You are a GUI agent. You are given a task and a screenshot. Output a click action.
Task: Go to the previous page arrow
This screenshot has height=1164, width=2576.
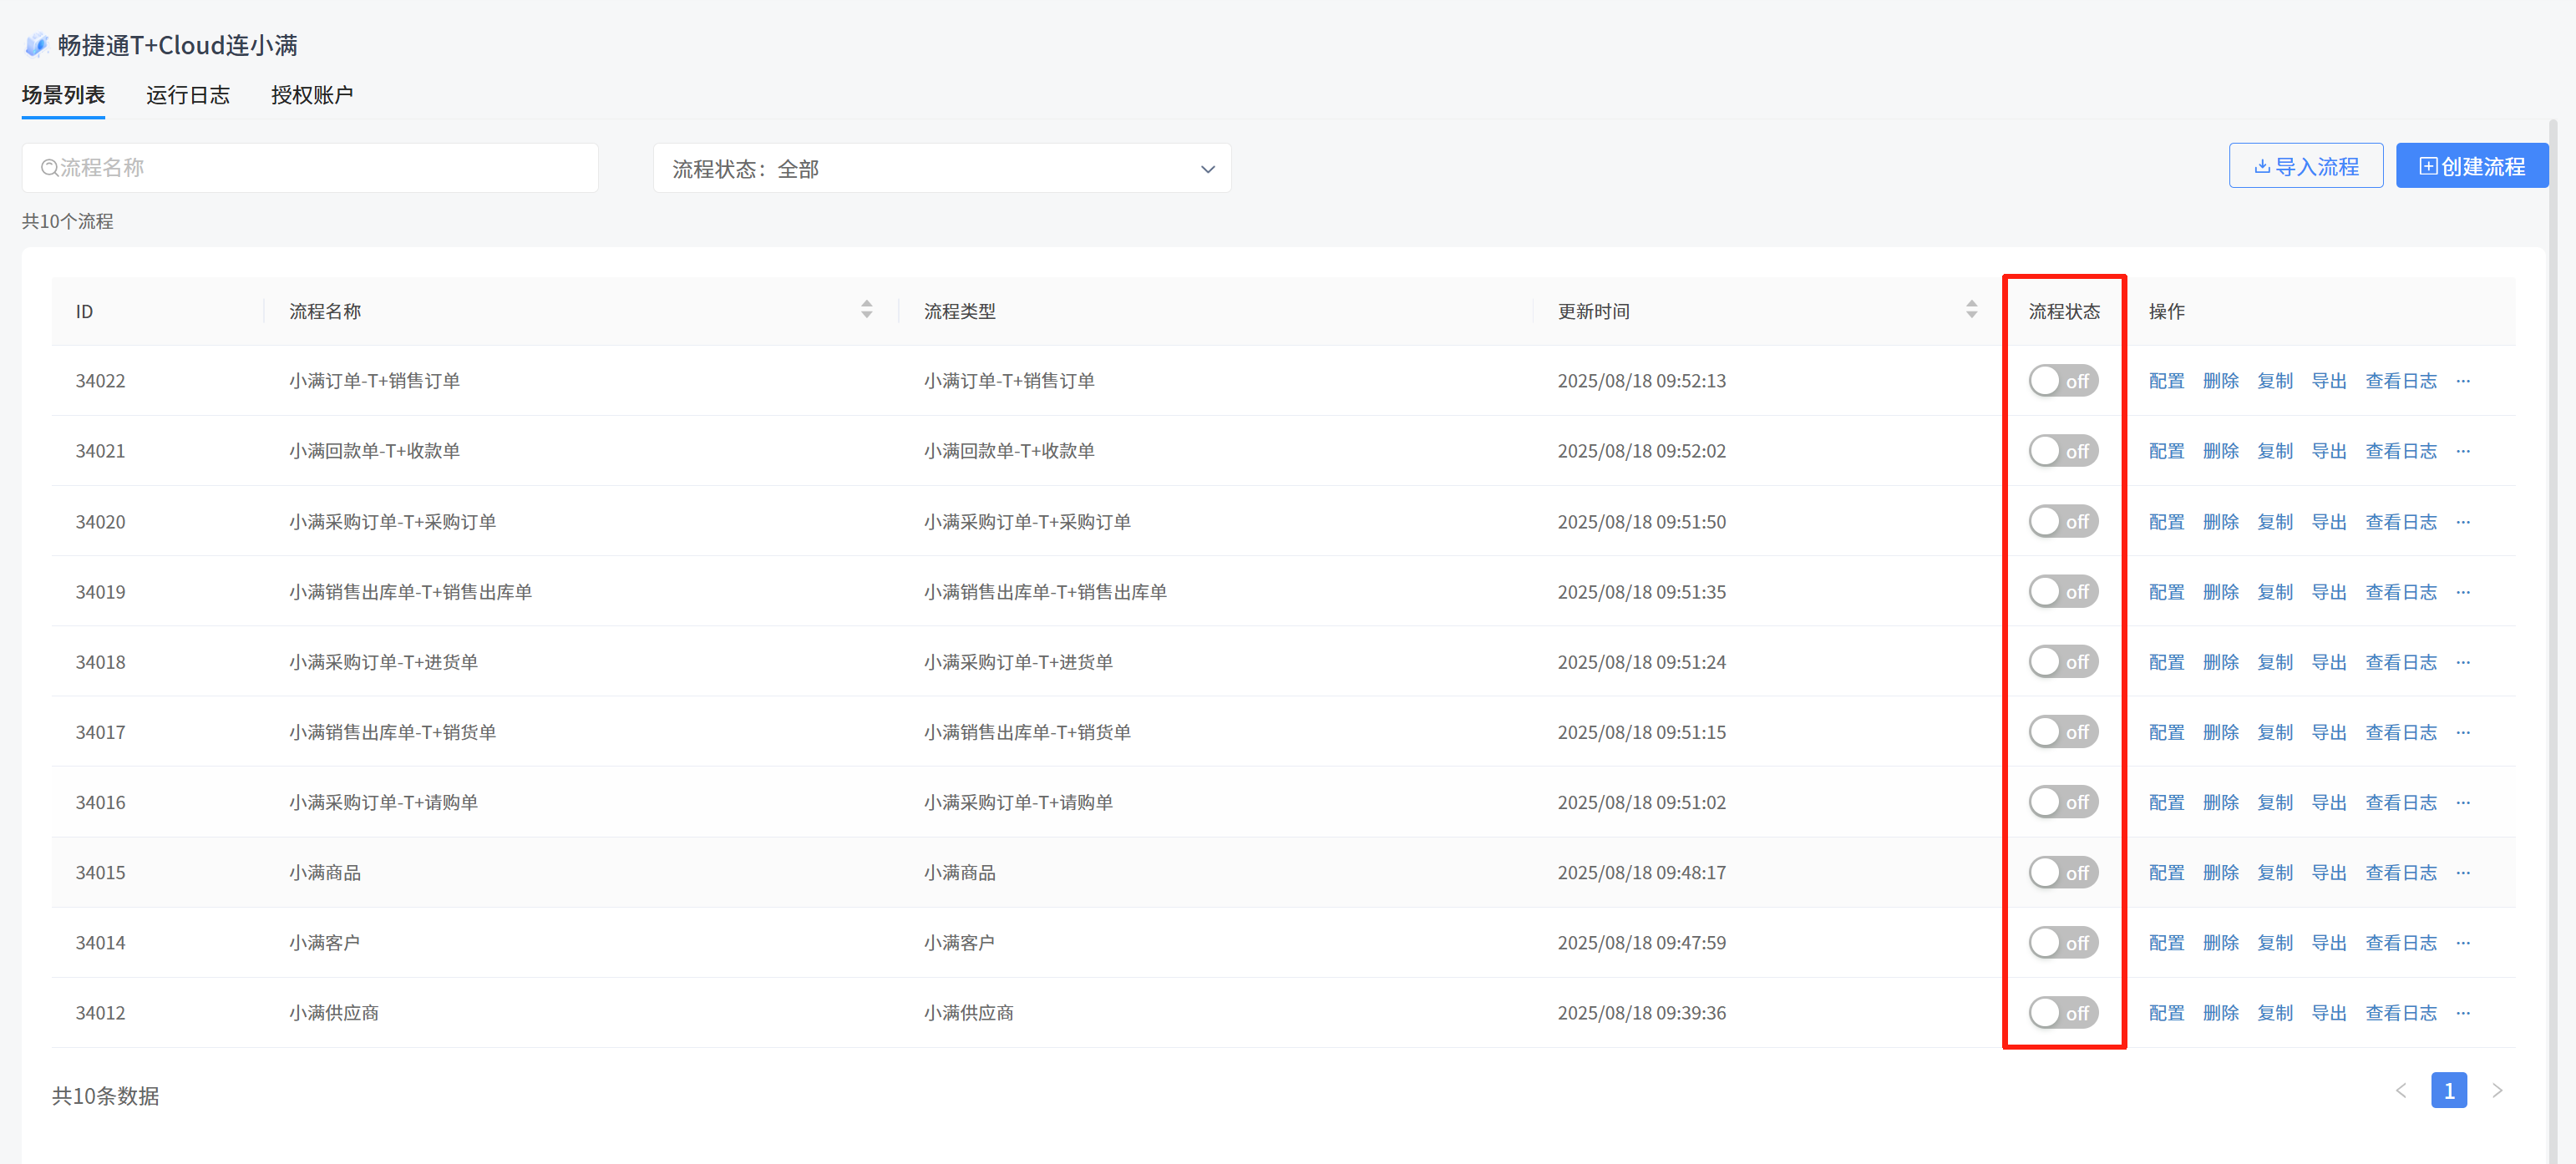pyautogui.click(x=2401, y=1090)
